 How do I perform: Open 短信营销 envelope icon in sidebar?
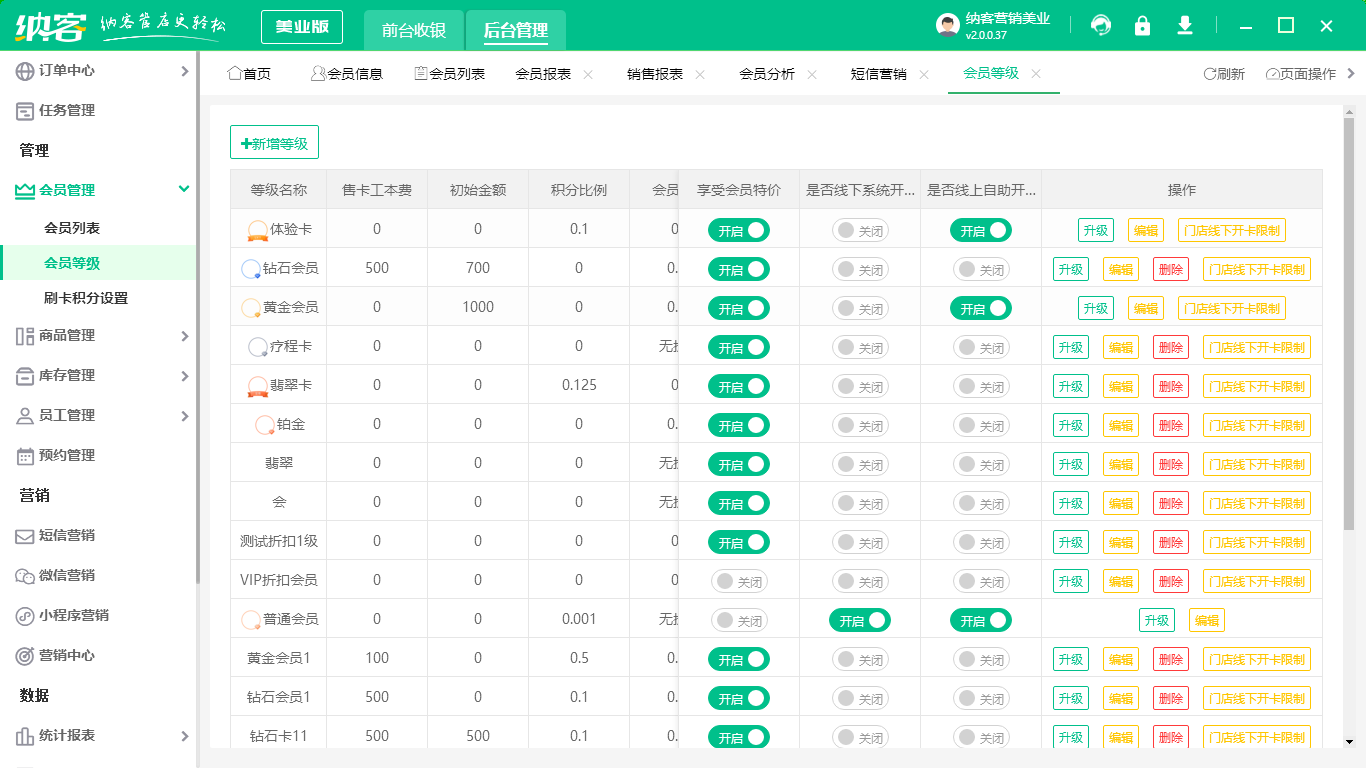click(25, 536)
